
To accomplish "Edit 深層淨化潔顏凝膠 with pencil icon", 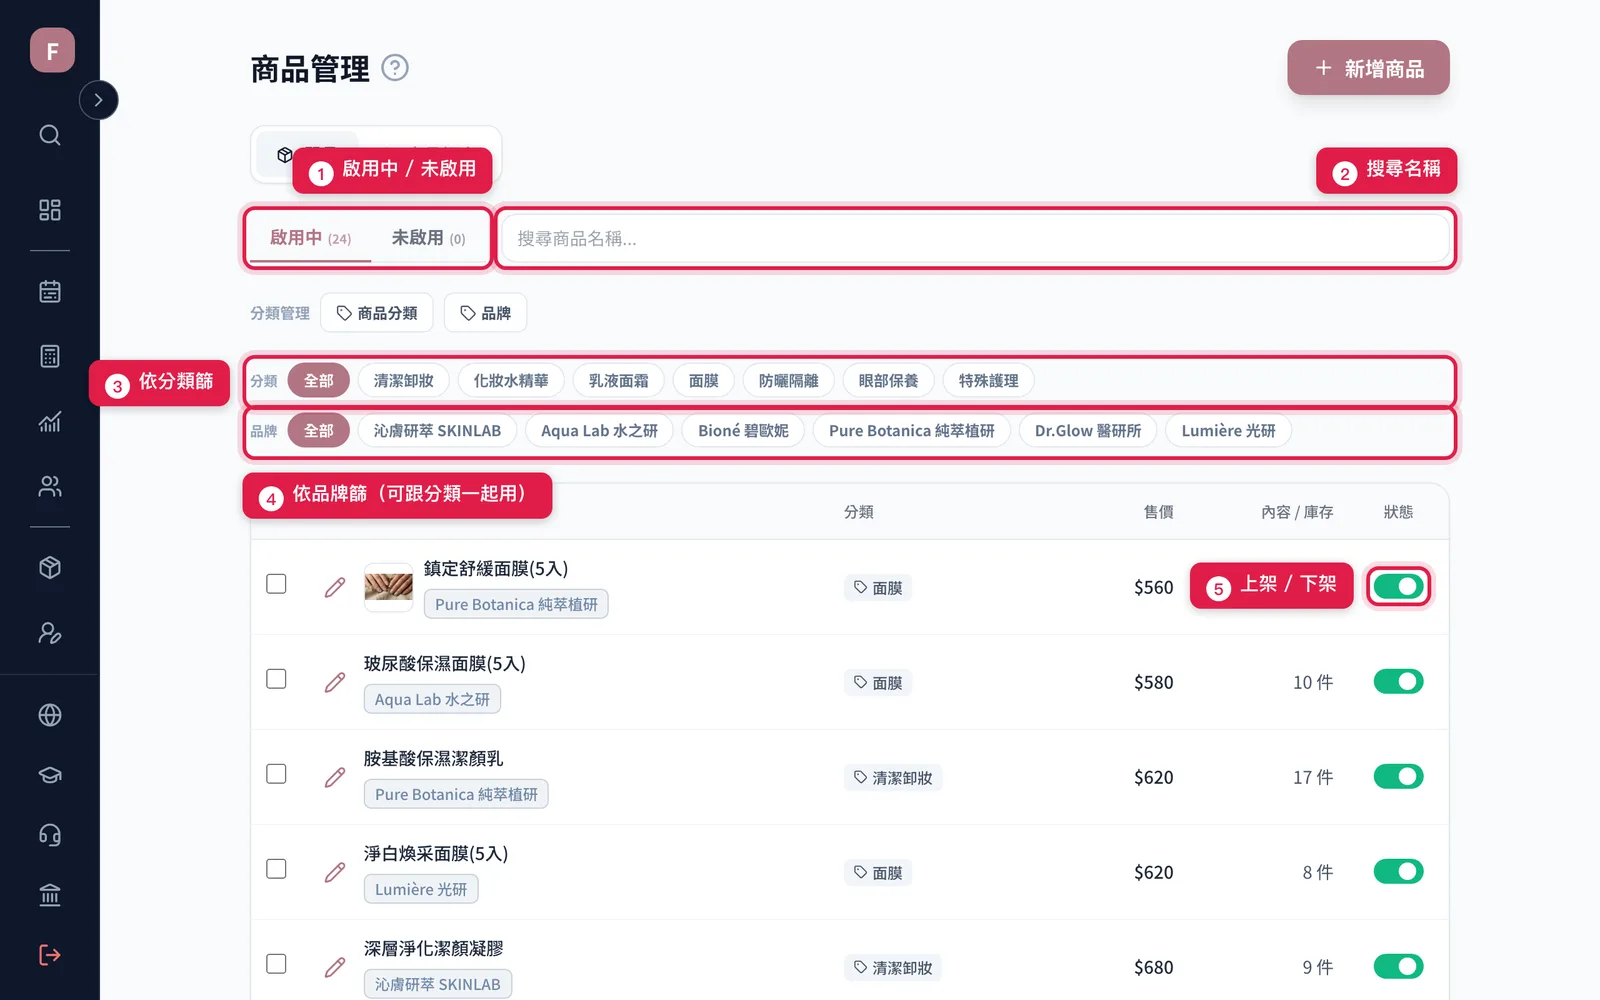I will point(335,967).
